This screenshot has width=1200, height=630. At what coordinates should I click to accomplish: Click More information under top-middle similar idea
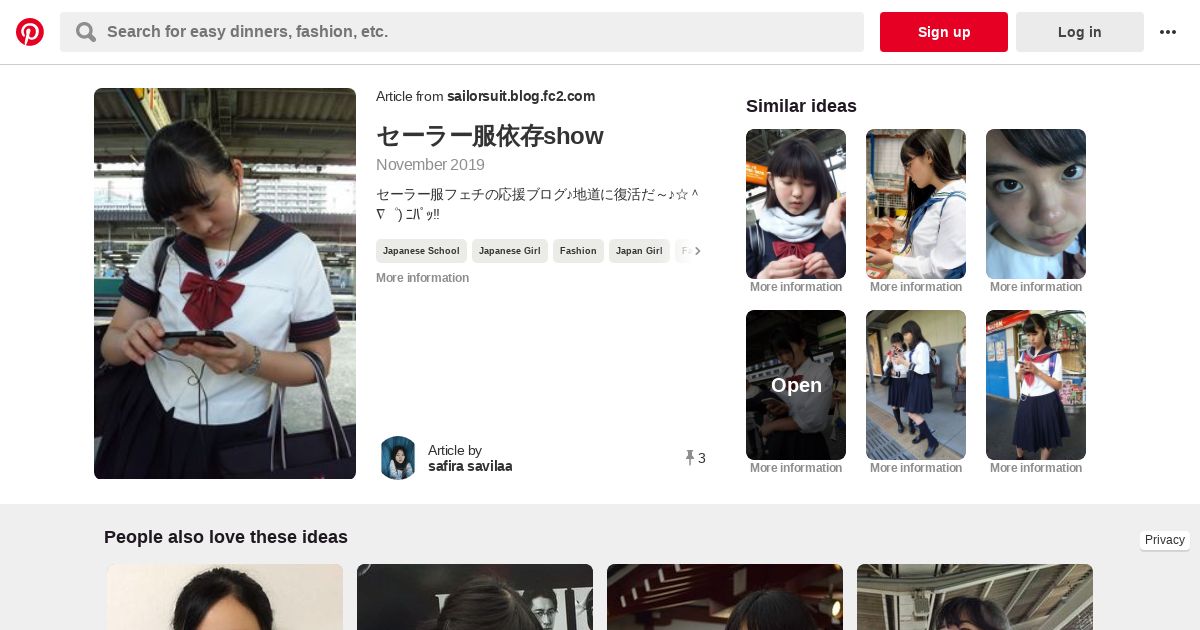pyautogui.click(x=916, y=287)
